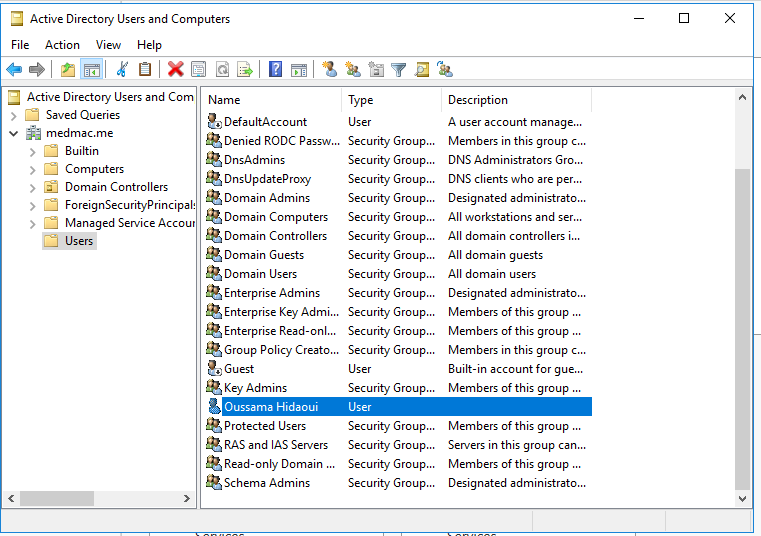Click the list's scroll up arrow

(x=742, y=97)
